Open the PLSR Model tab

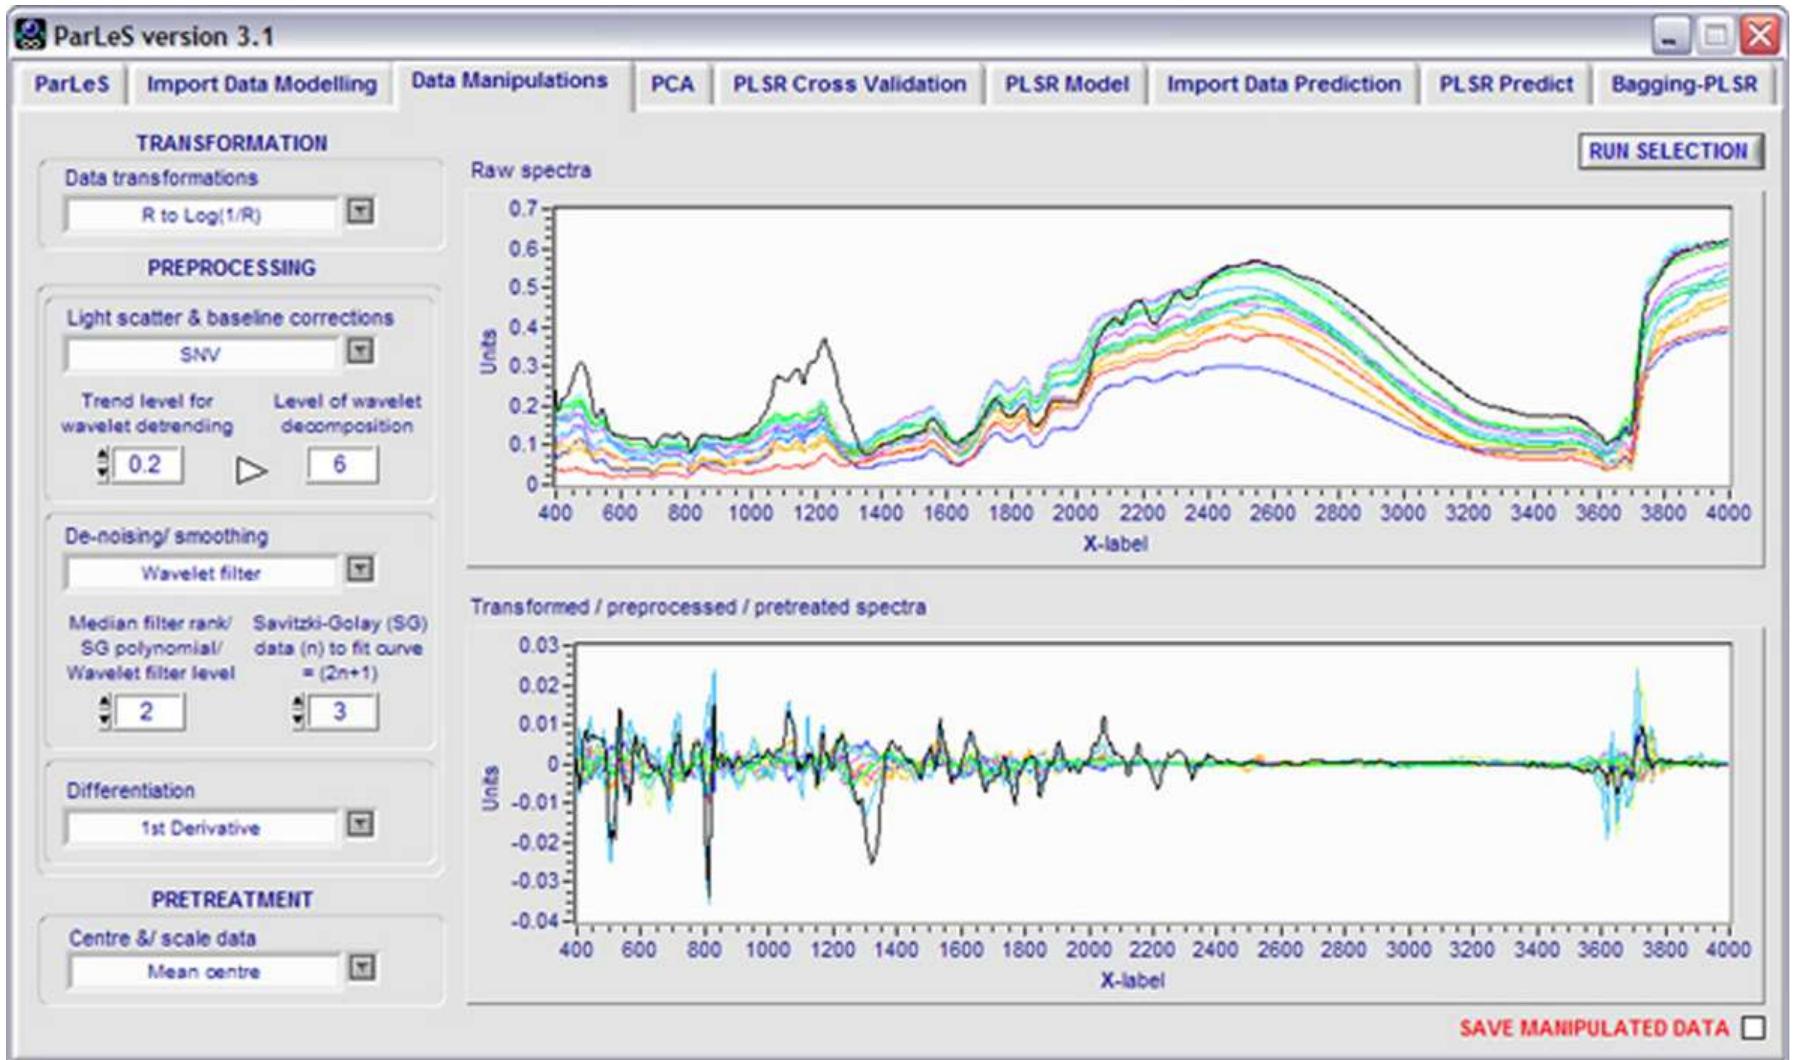(x=1066, y=85)
